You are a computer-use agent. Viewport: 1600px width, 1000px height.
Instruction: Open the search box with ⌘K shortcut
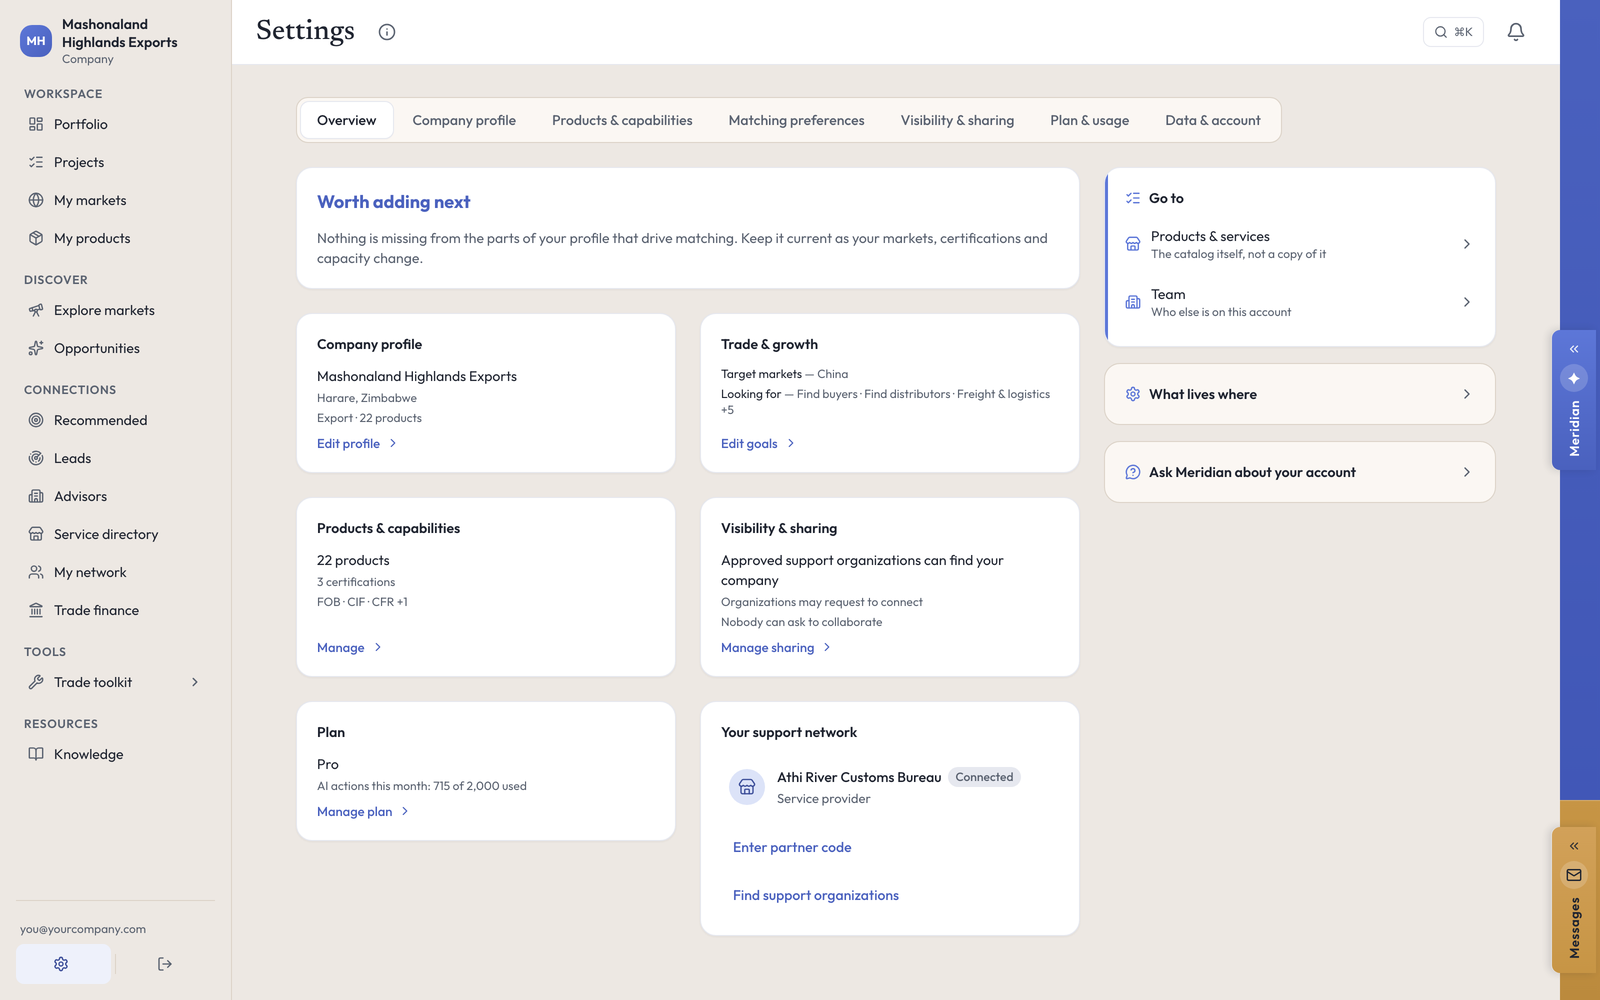(1453, 32)
